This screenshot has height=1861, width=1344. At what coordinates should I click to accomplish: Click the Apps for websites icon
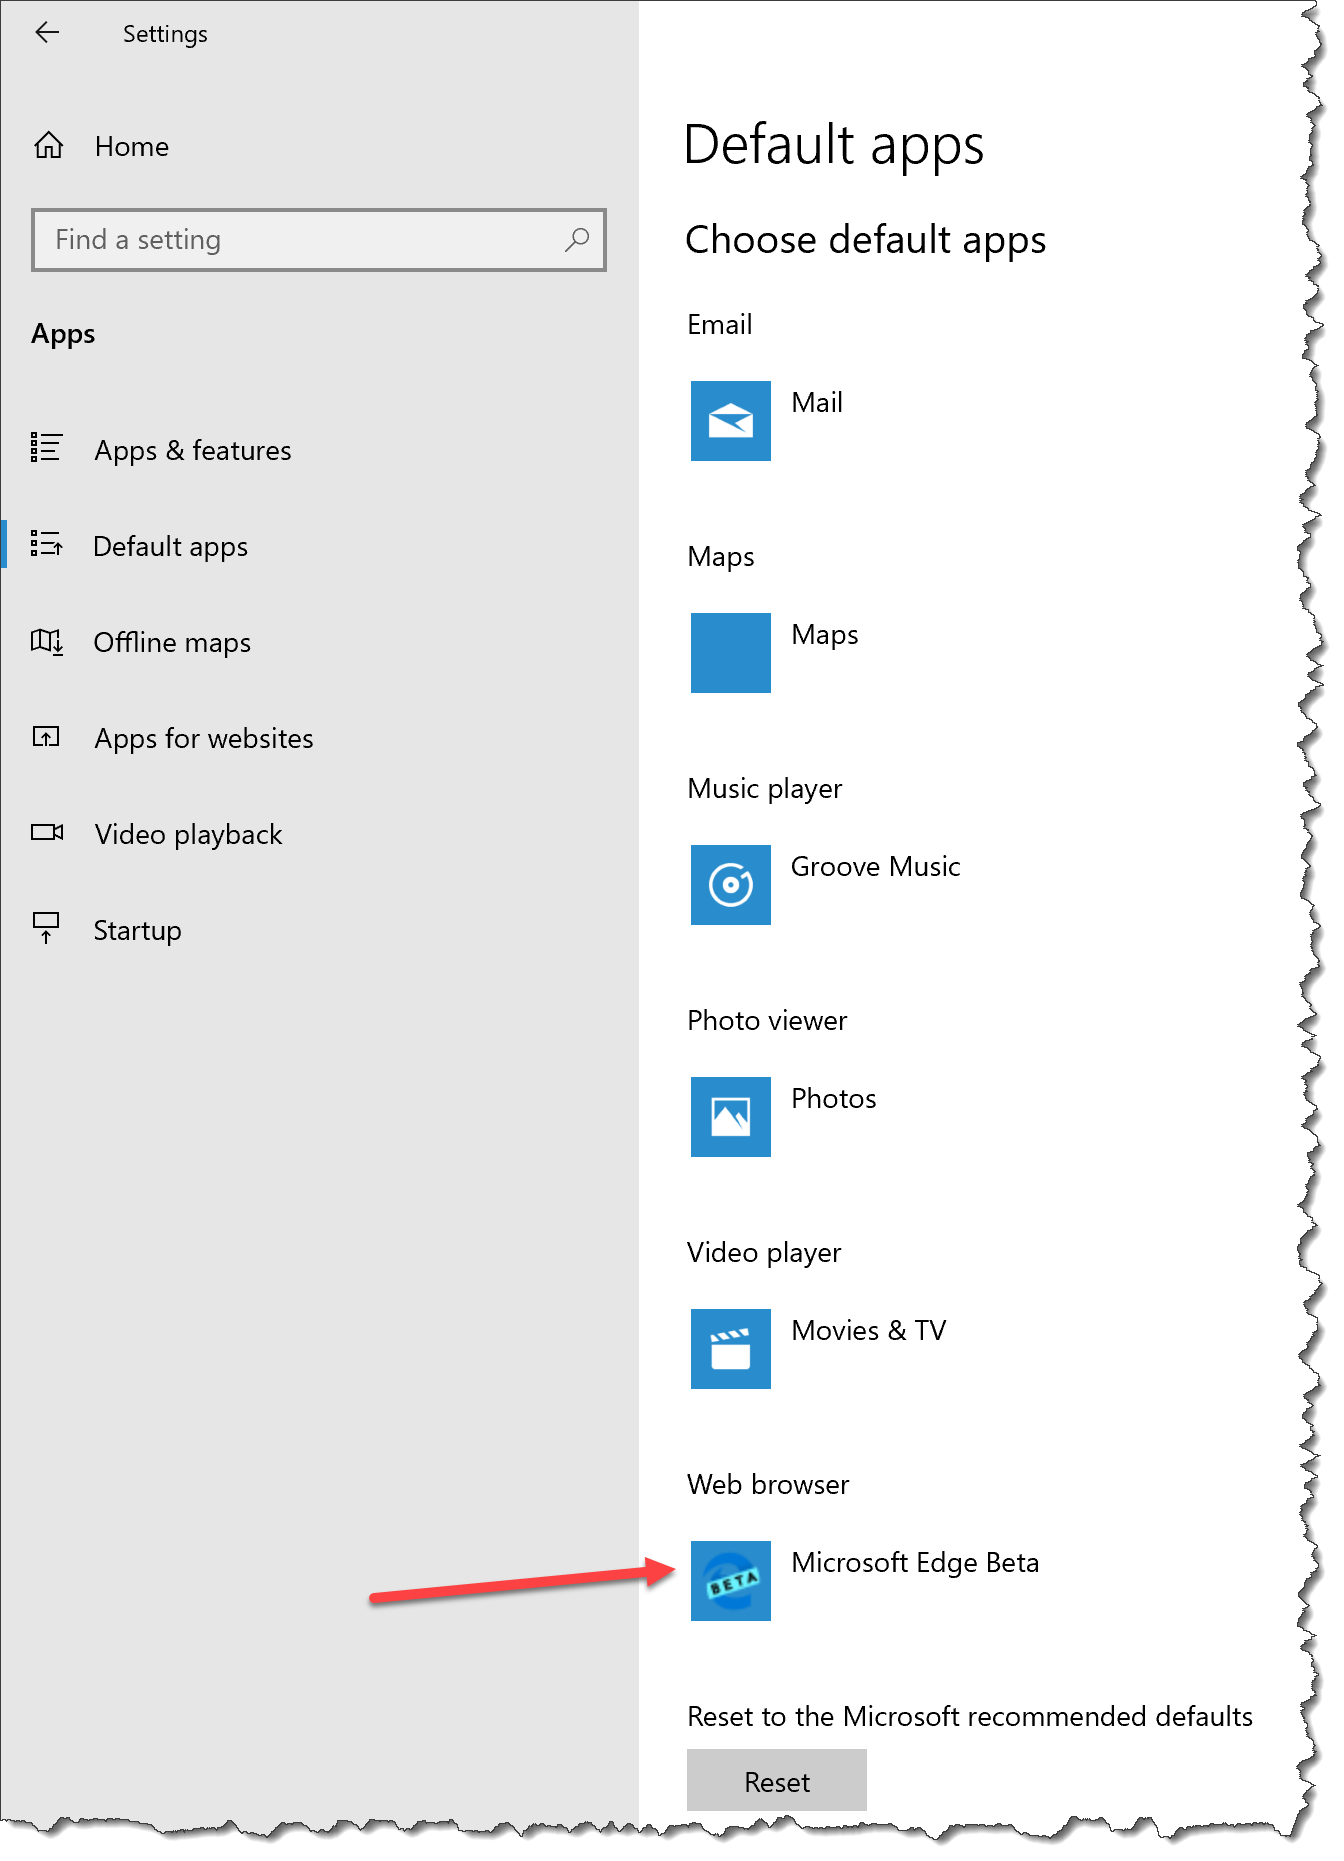point(46,737)
